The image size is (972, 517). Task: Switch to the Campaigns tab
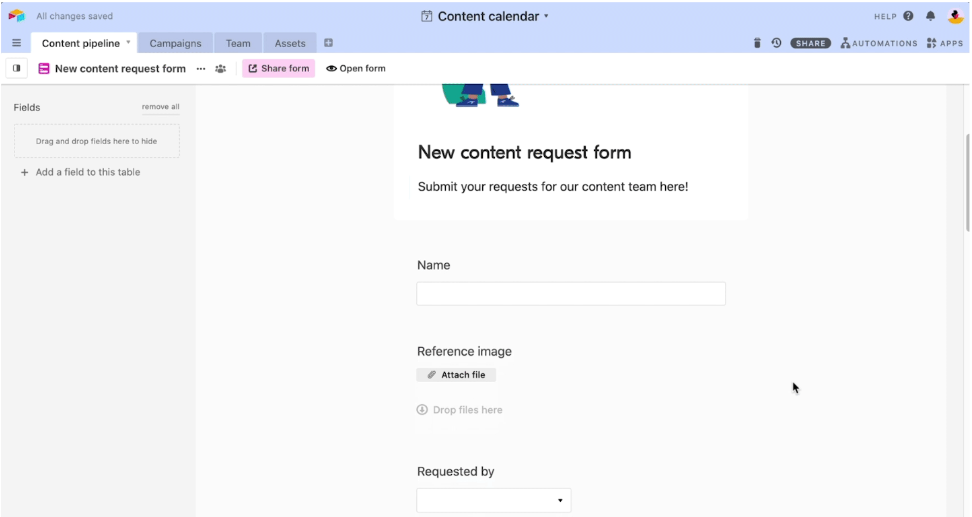(x=175, y=43)
